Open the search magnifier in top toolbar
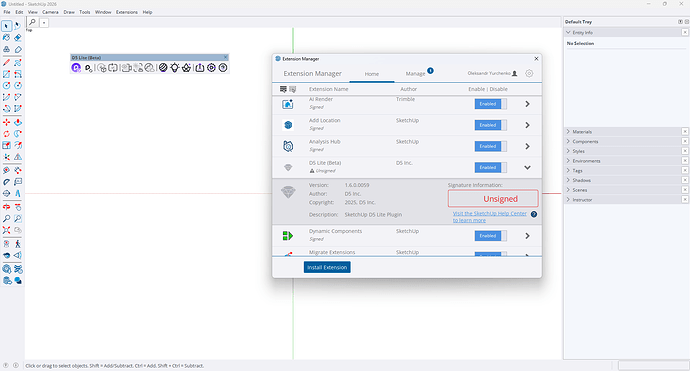 pyautogui.click(x=33, y=23)
